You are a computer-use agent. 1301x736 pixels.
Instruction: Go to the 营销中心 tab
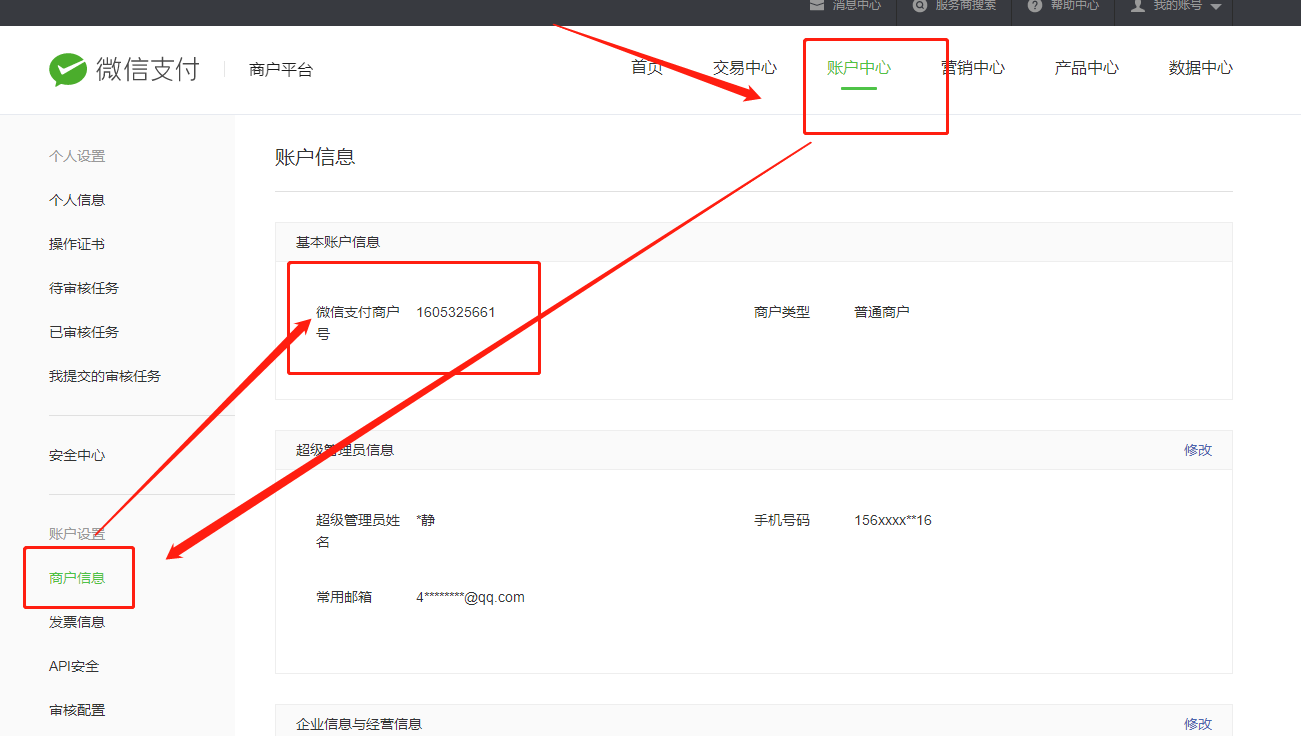tap(973, 68)
